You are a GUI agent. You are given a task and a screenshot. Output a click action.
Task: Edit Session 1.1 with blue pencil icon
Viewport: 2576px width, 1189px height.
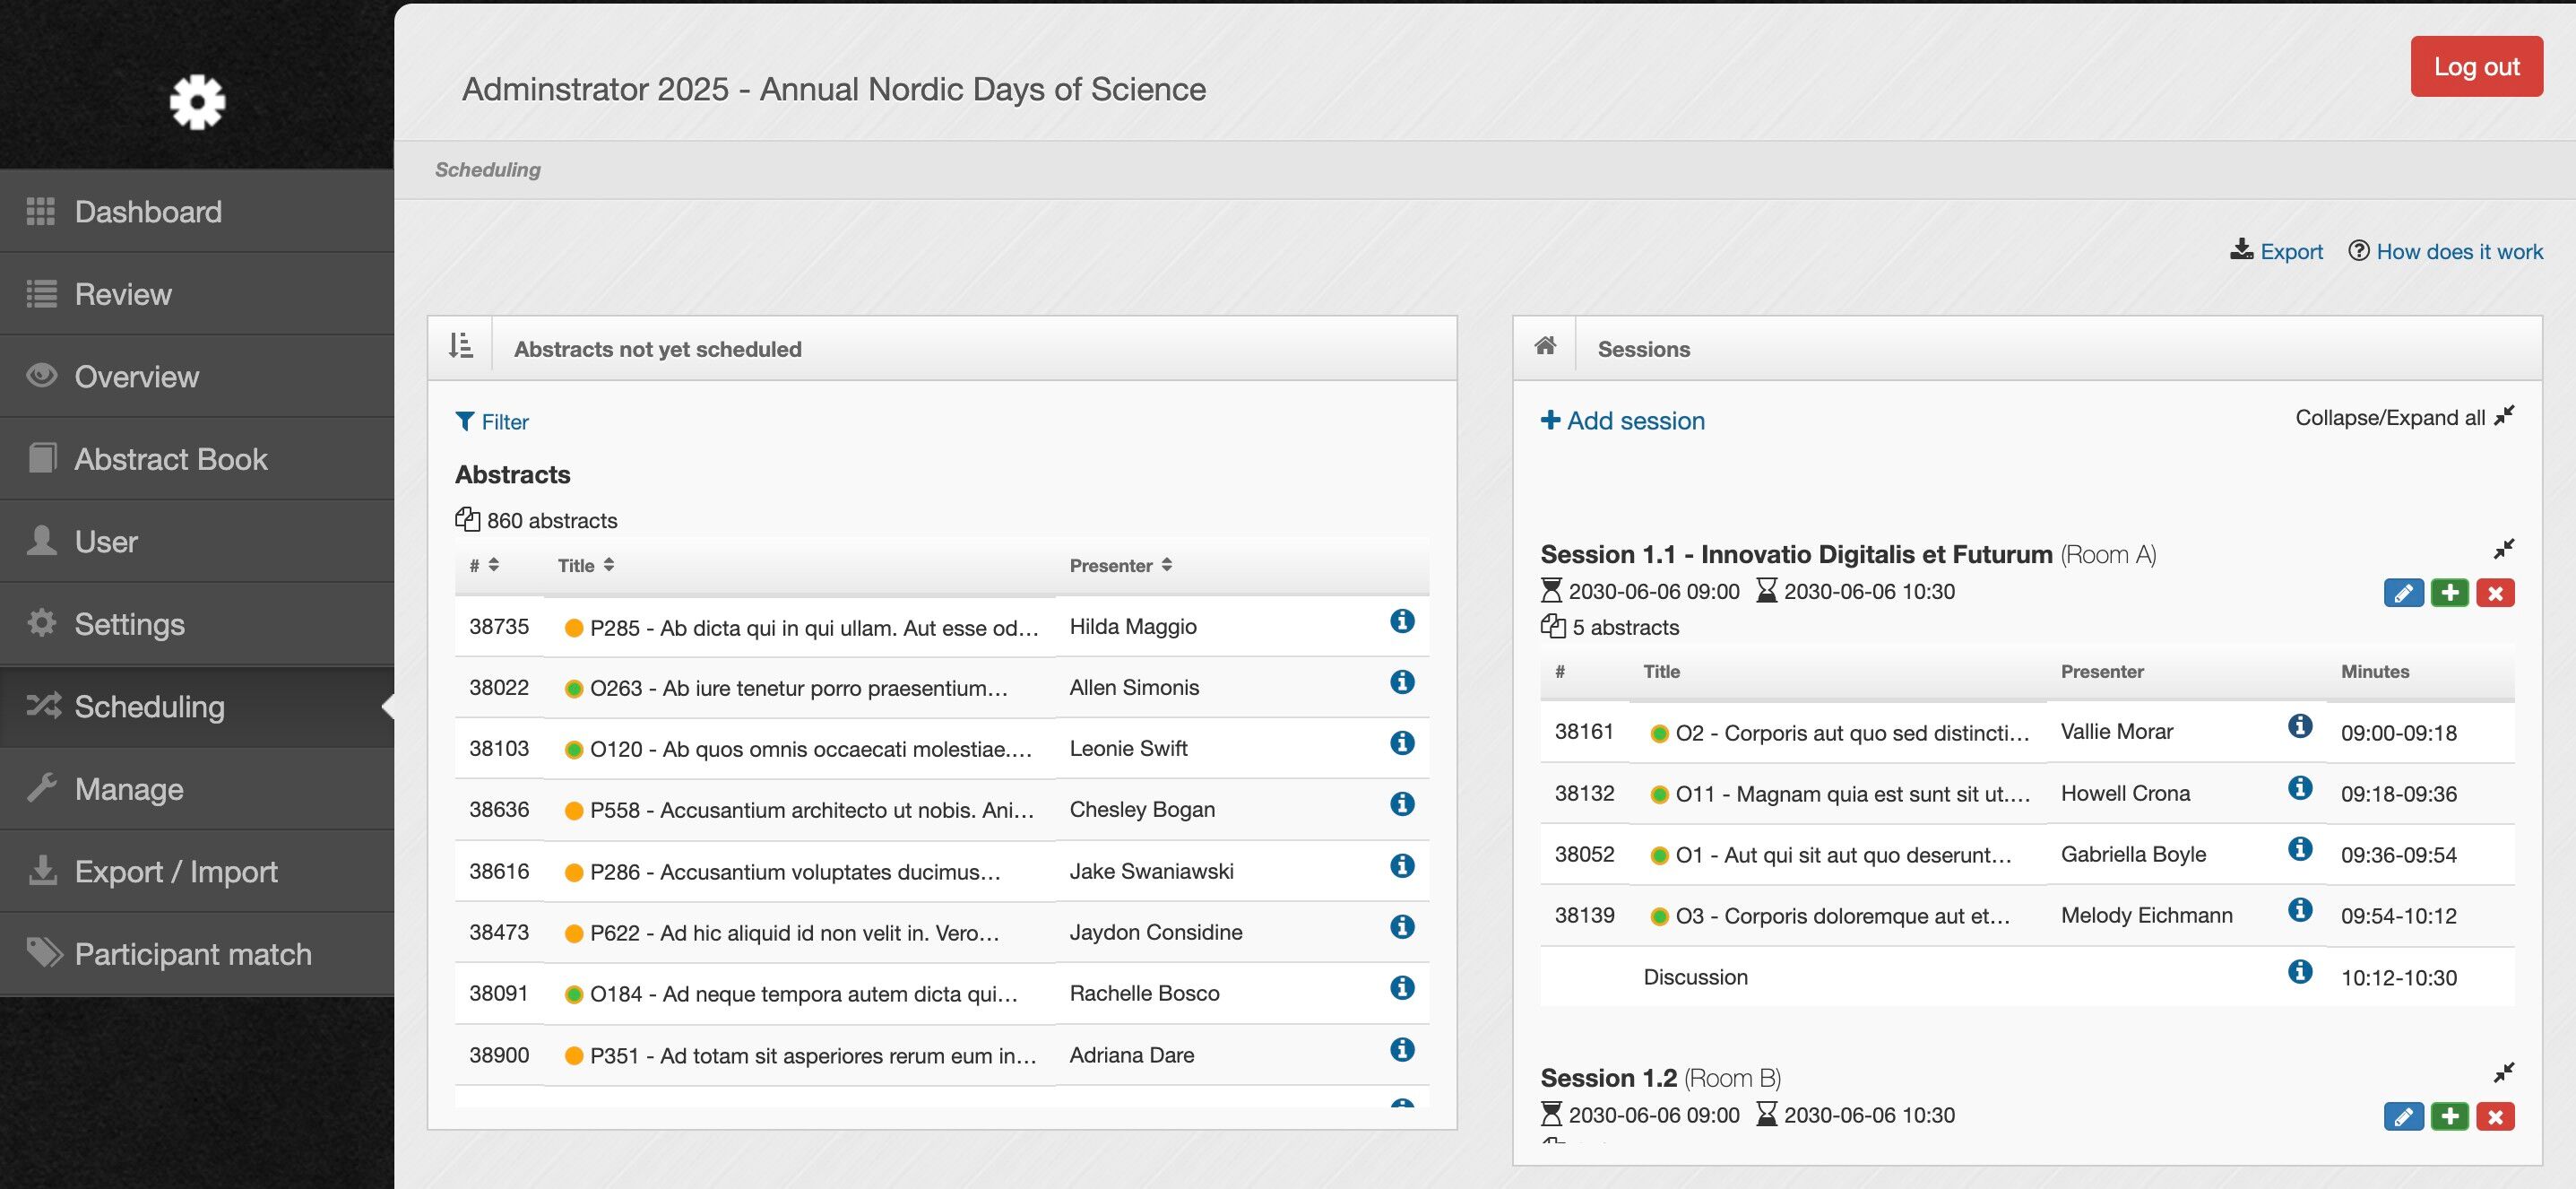[x=2404, y=593]
